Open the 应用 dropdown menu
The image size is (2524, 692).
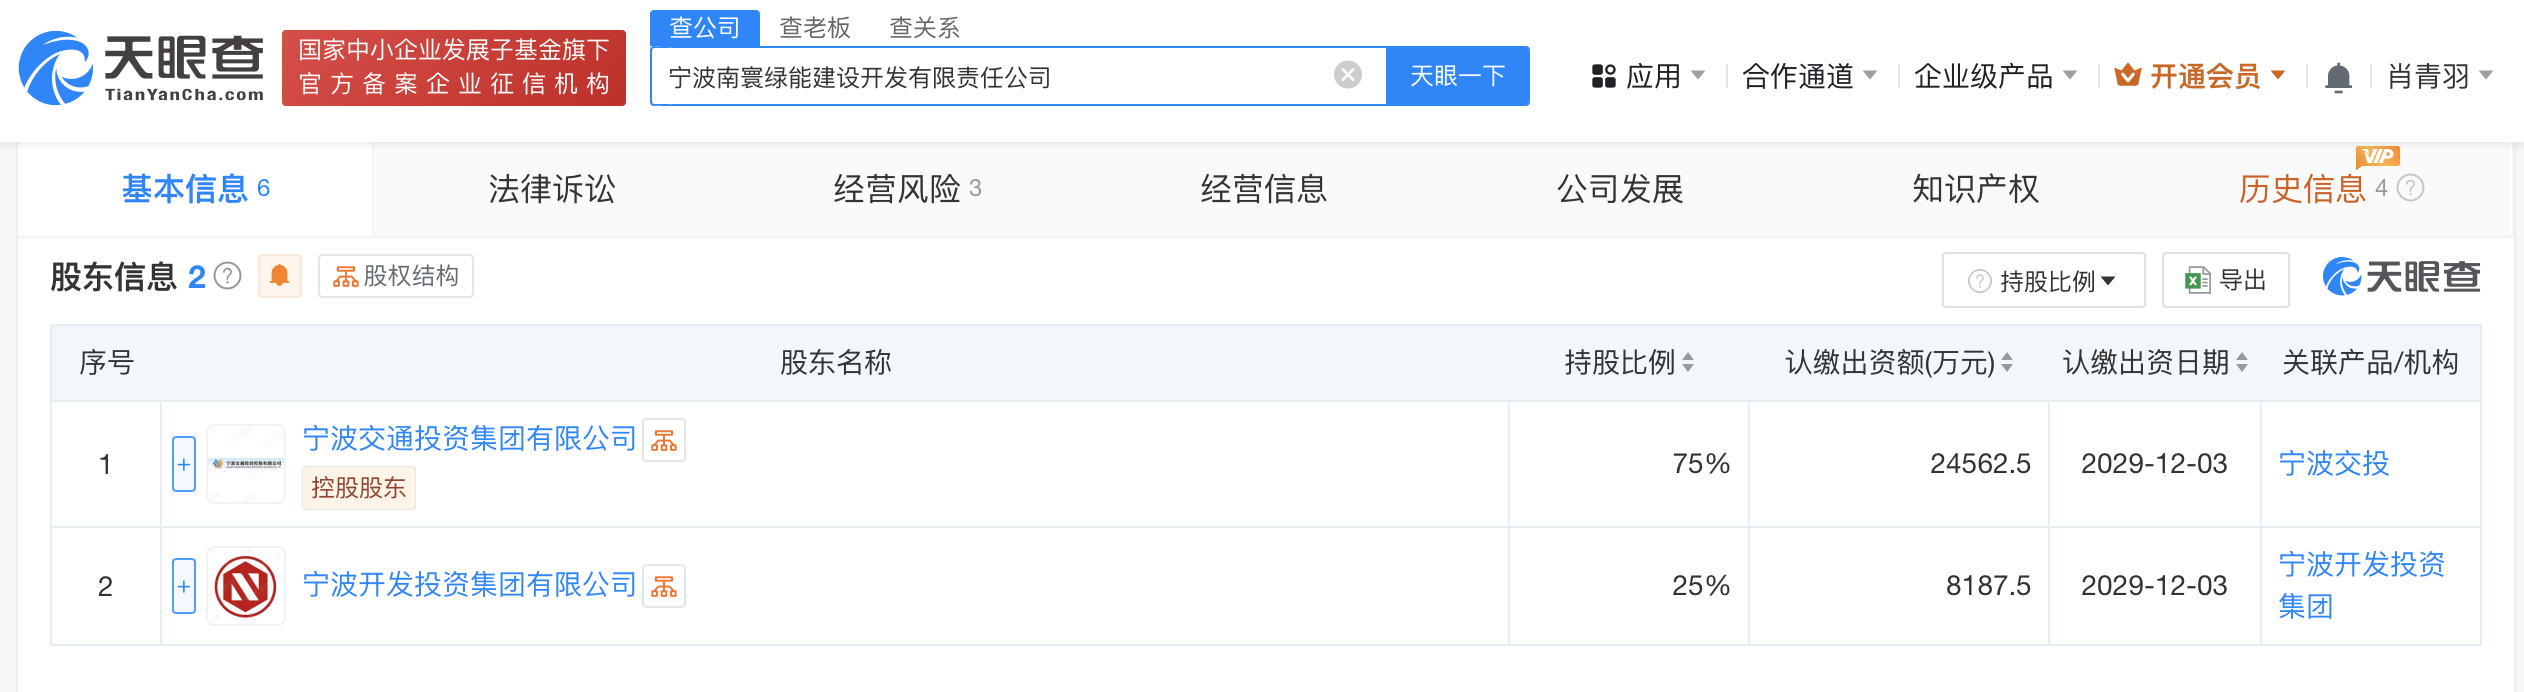(x=1648, y=76)
